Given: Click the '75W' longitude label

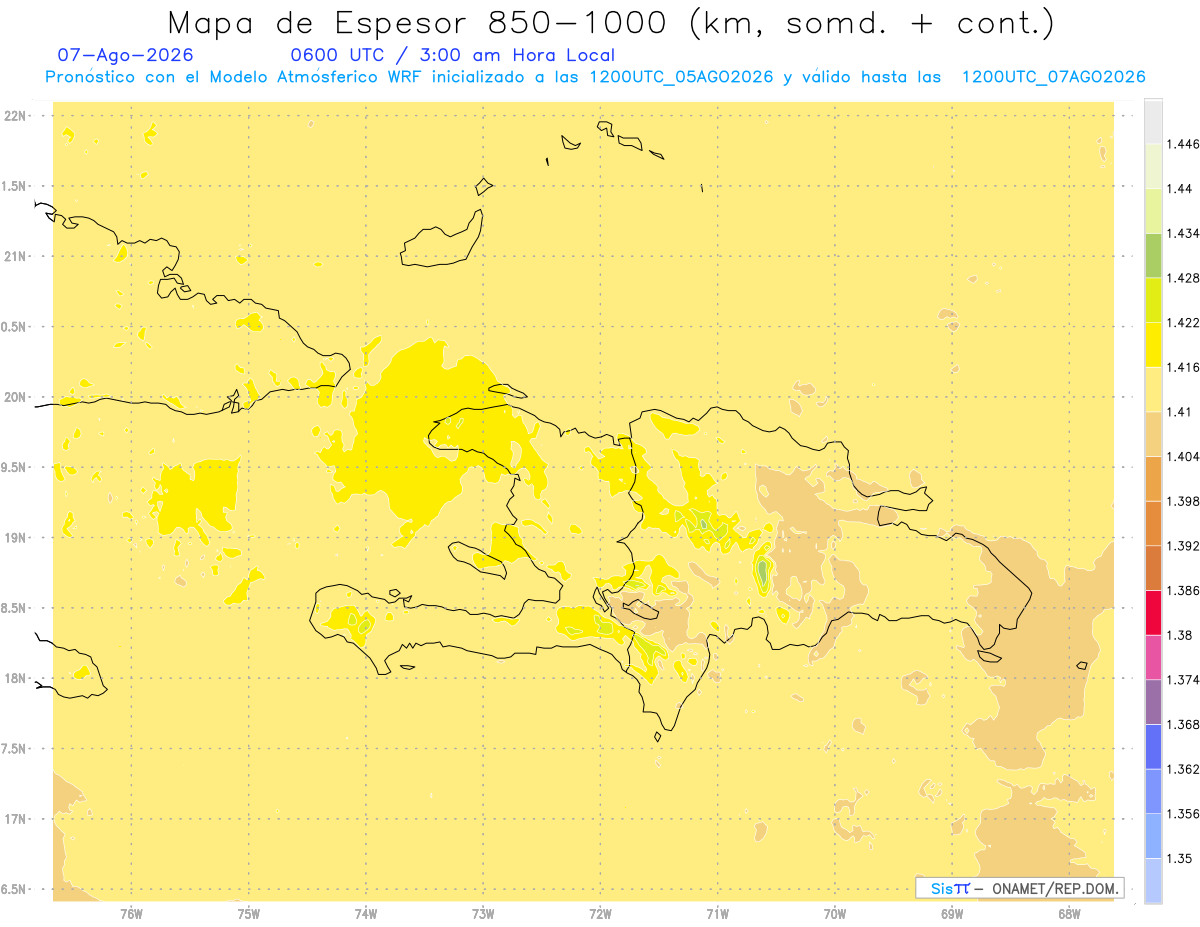Looking at the screenshot, I should (x=249, y=913).
